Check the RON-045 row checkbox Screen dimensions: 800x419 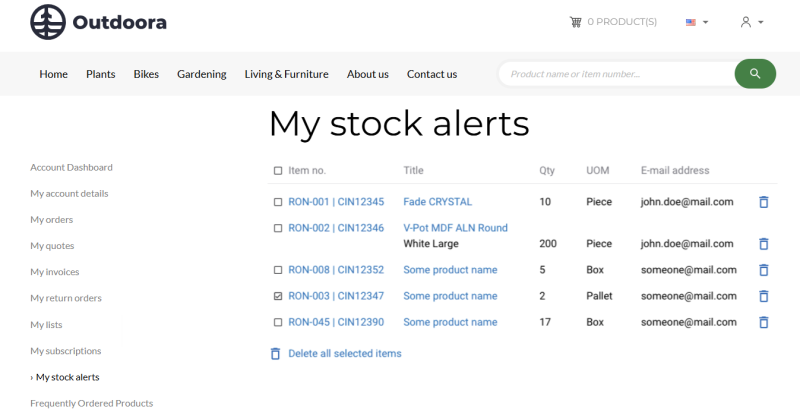click(x=278, y=323)
